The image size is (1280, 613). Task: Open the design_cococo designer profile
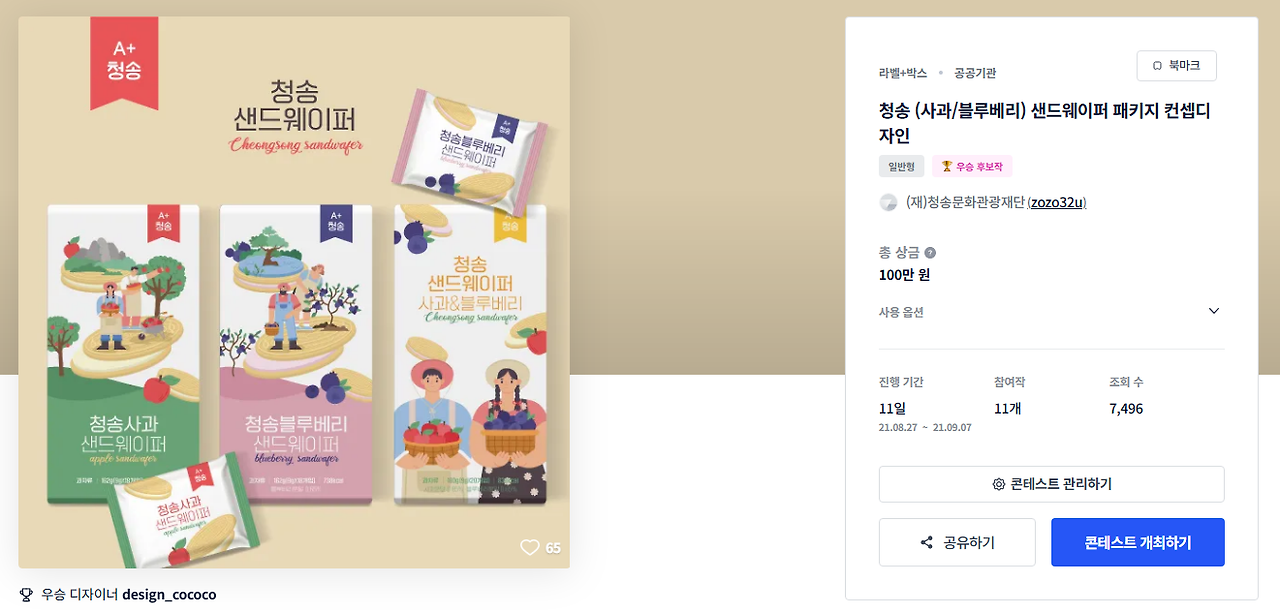(169, 595)
